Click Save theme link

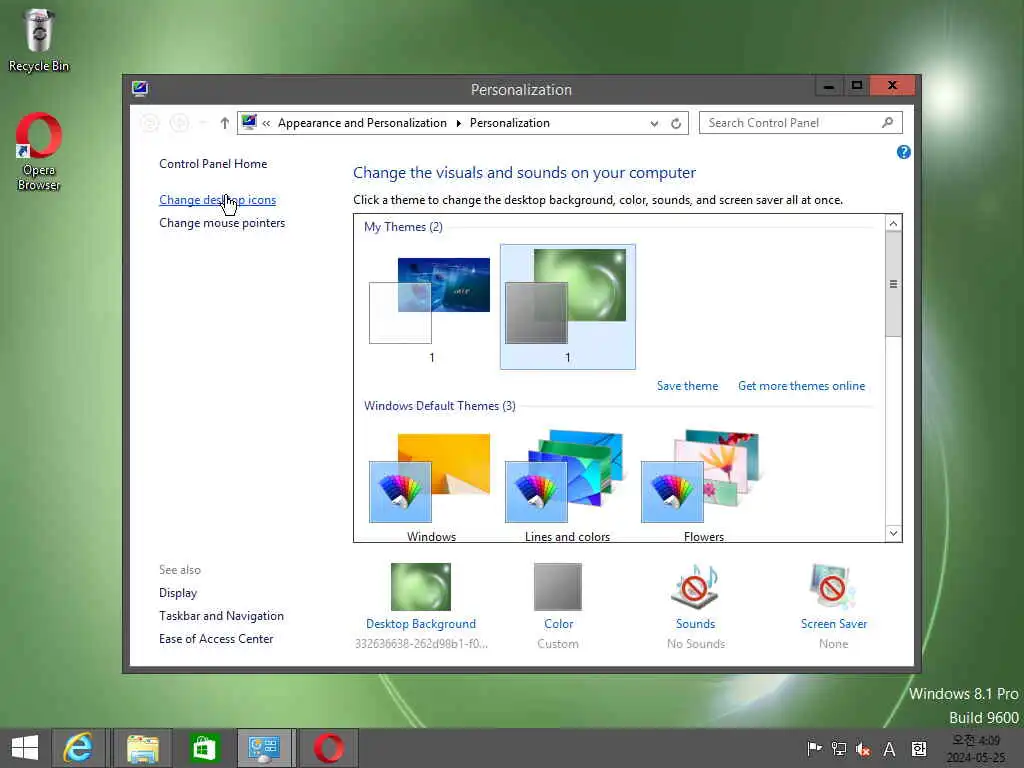point(687,386)
